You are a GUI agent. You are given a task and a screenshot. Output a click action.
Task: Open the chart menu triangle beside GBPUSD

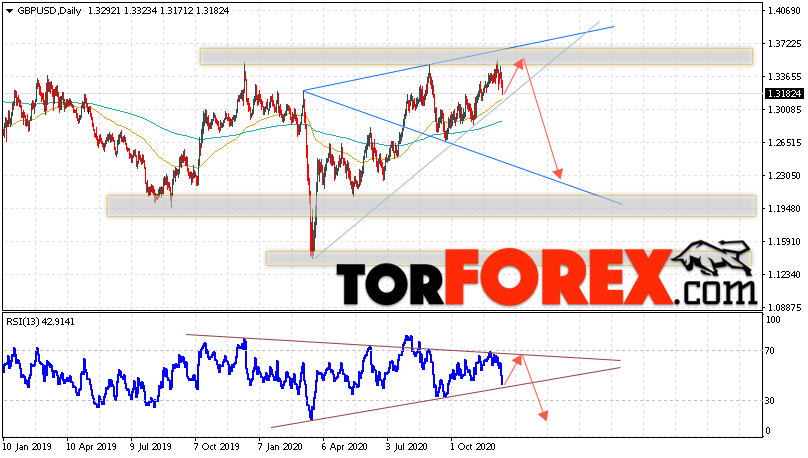point(10,11)
